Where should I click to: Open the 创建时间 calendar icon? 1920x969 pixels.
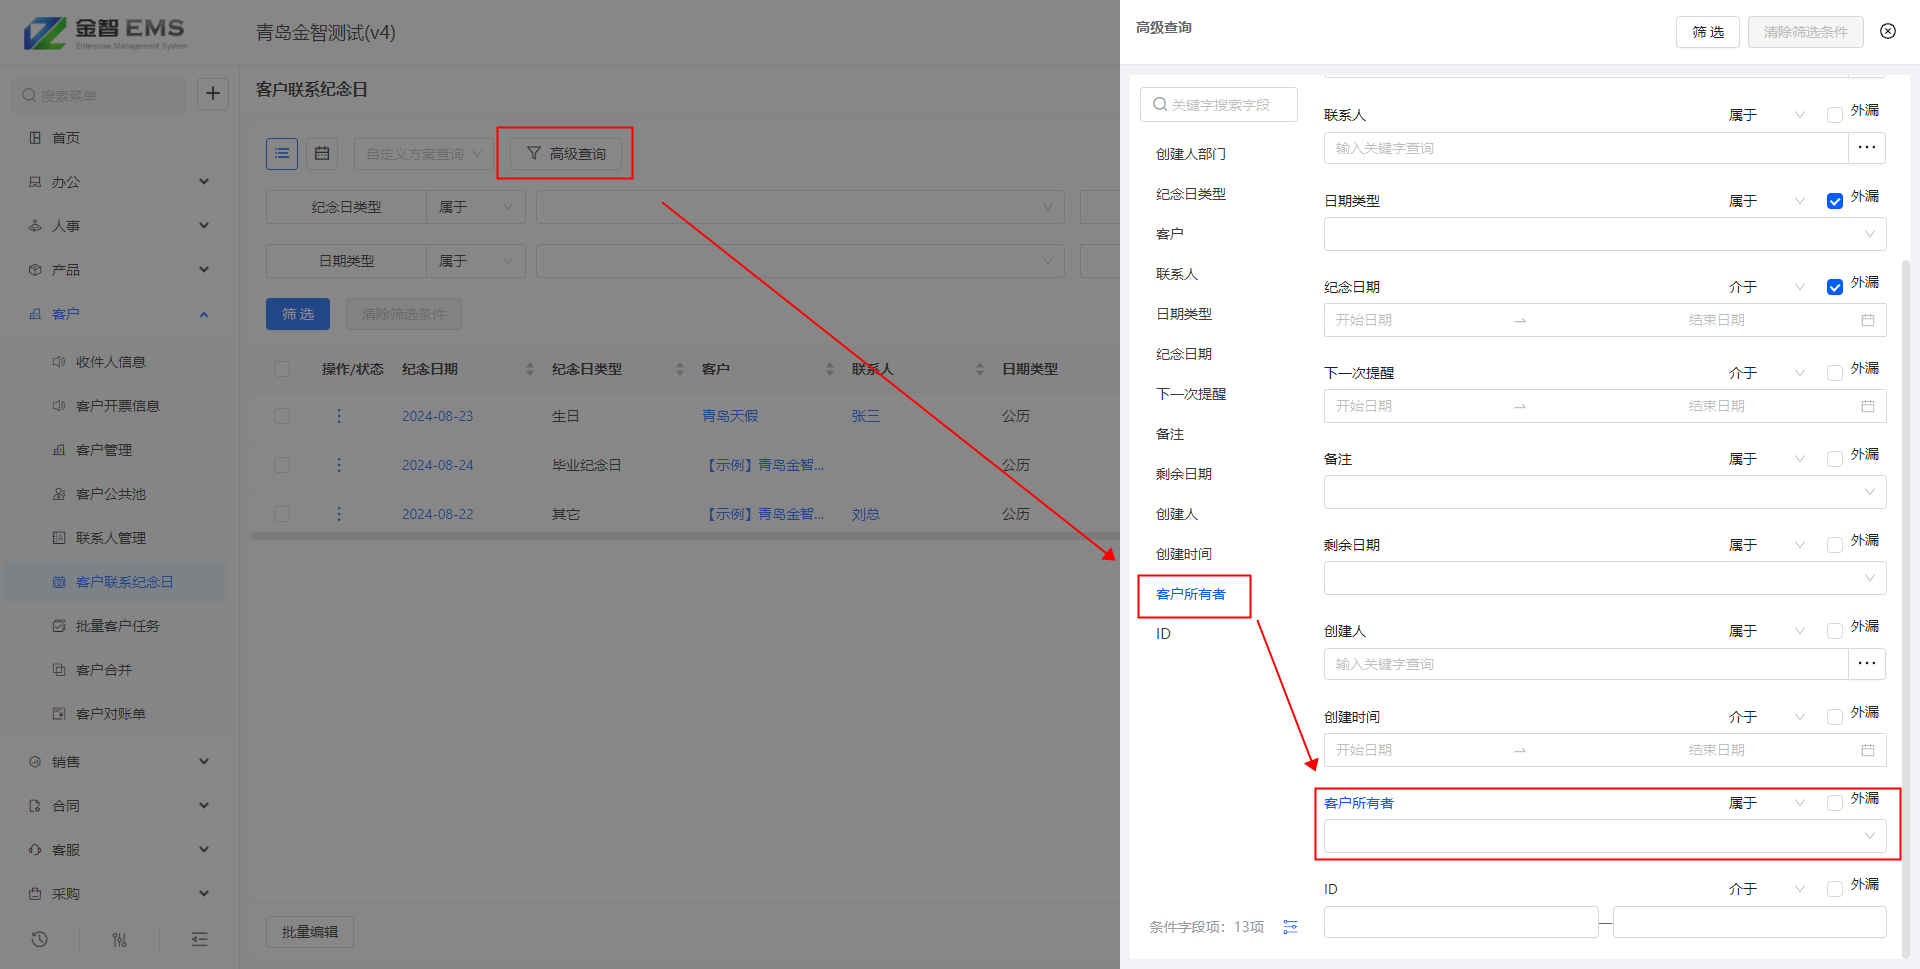click(1867, 750)
